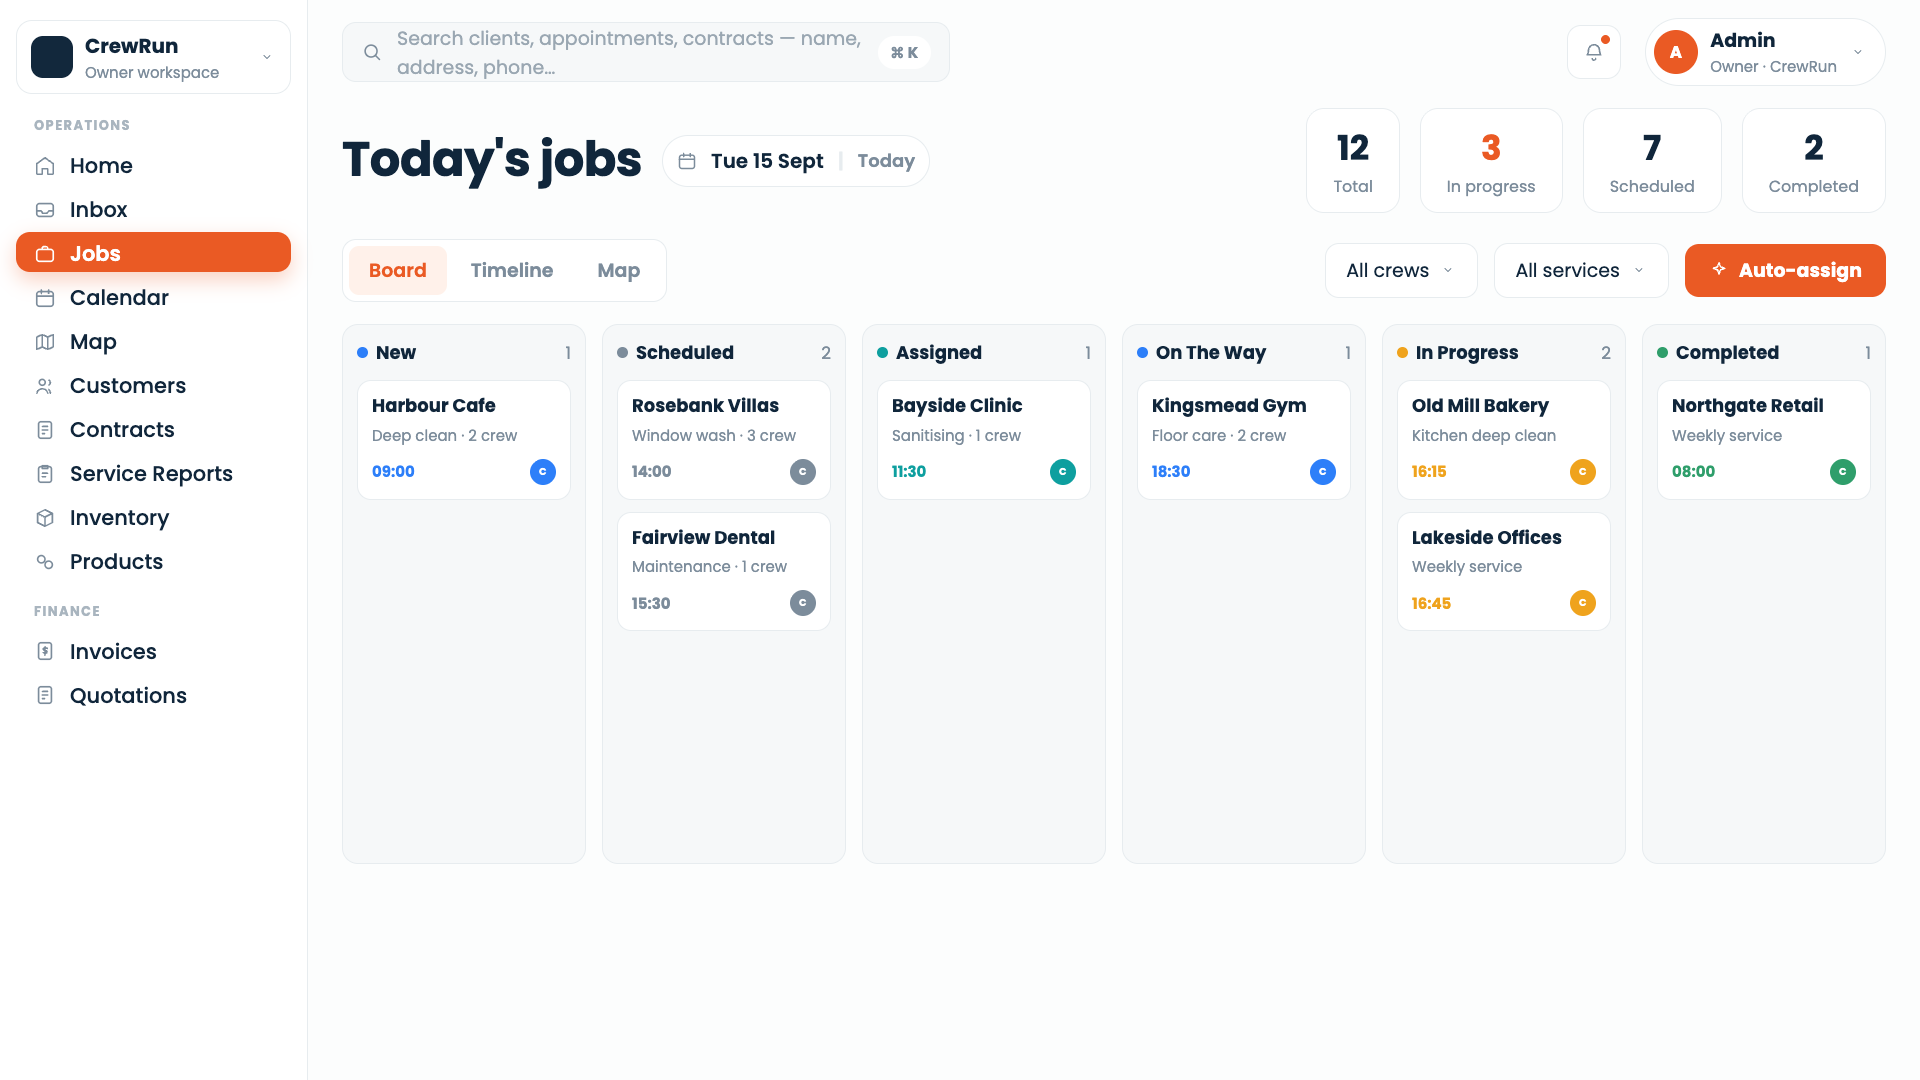Screen dimensions: 1920x1080
Task: Click the 16:45 time on Lakeside Offices
Action: click(1431, 604)
